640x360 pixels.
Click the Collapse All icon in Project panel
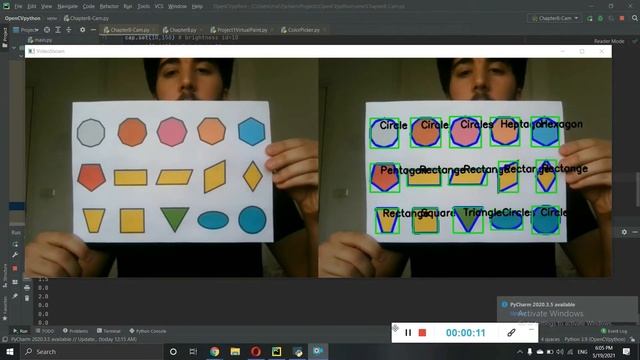(69, 30)
